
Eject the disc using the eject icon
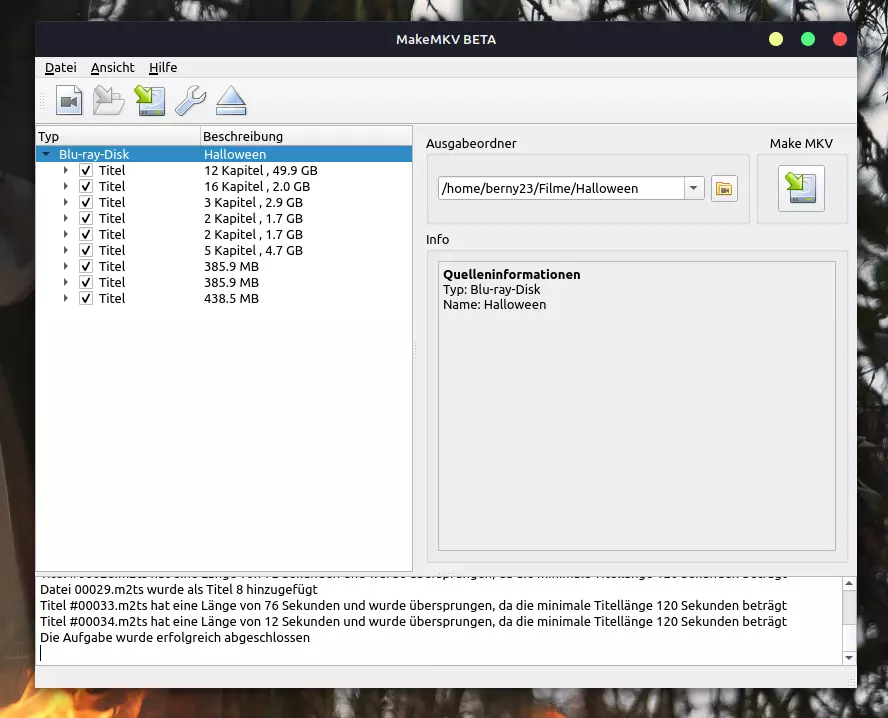tap(231, 101)
